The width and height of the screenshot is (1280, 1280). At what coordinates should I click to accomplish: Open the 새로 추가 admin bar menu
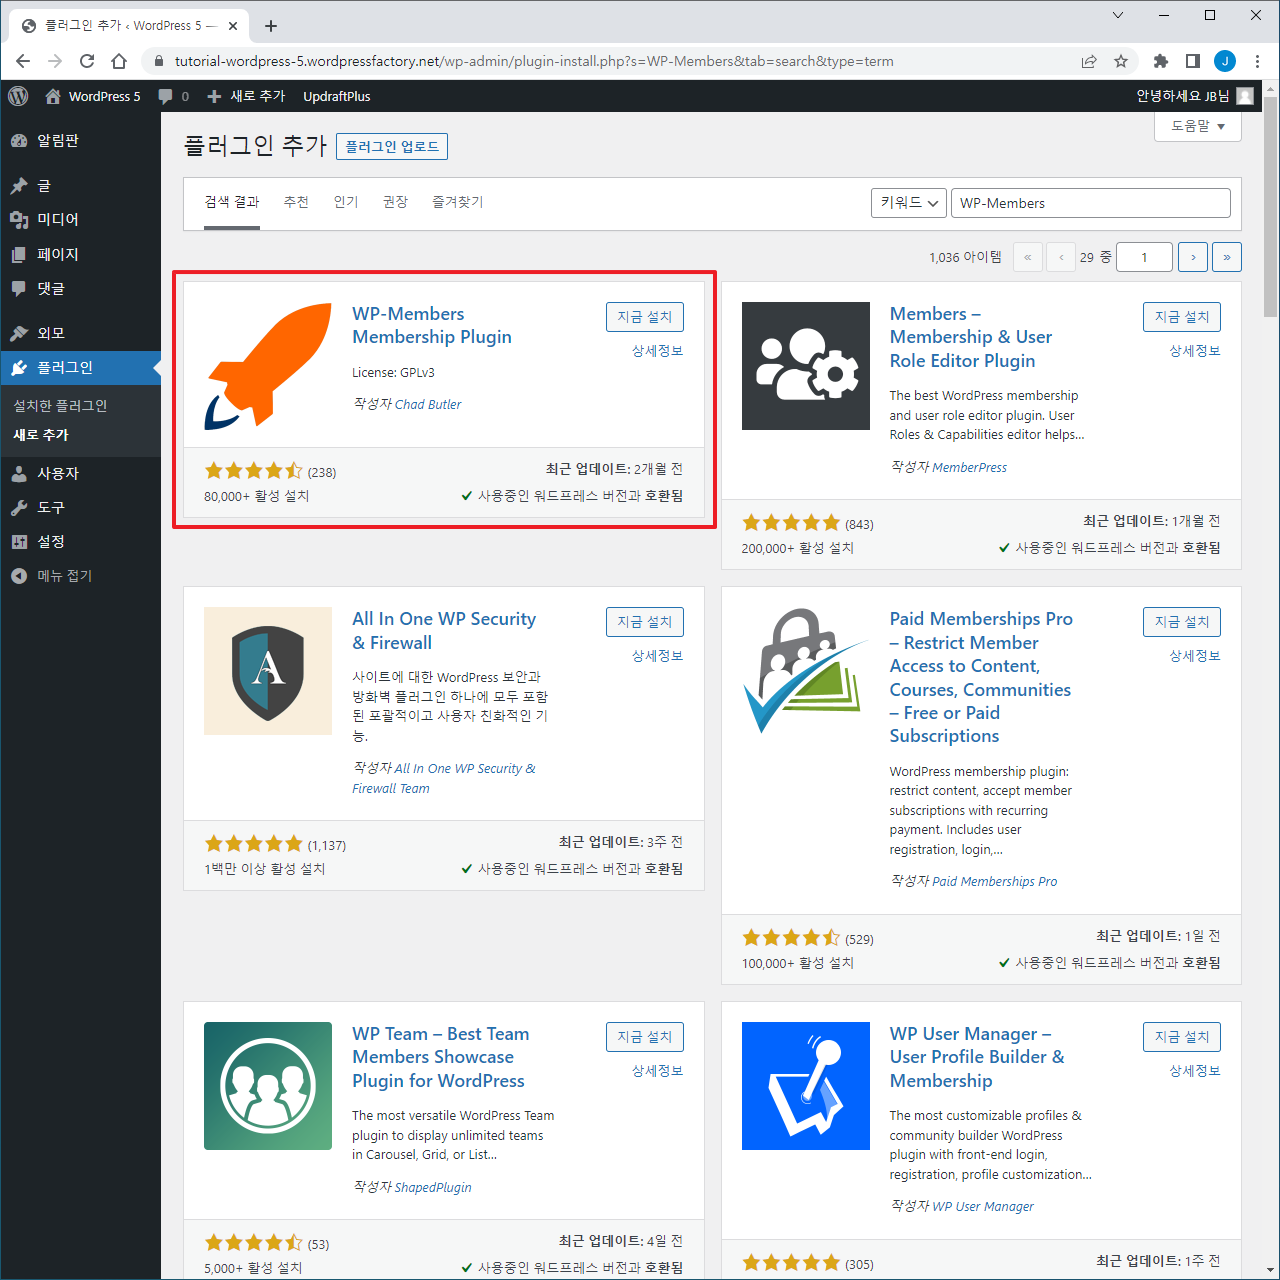[246, 96]
